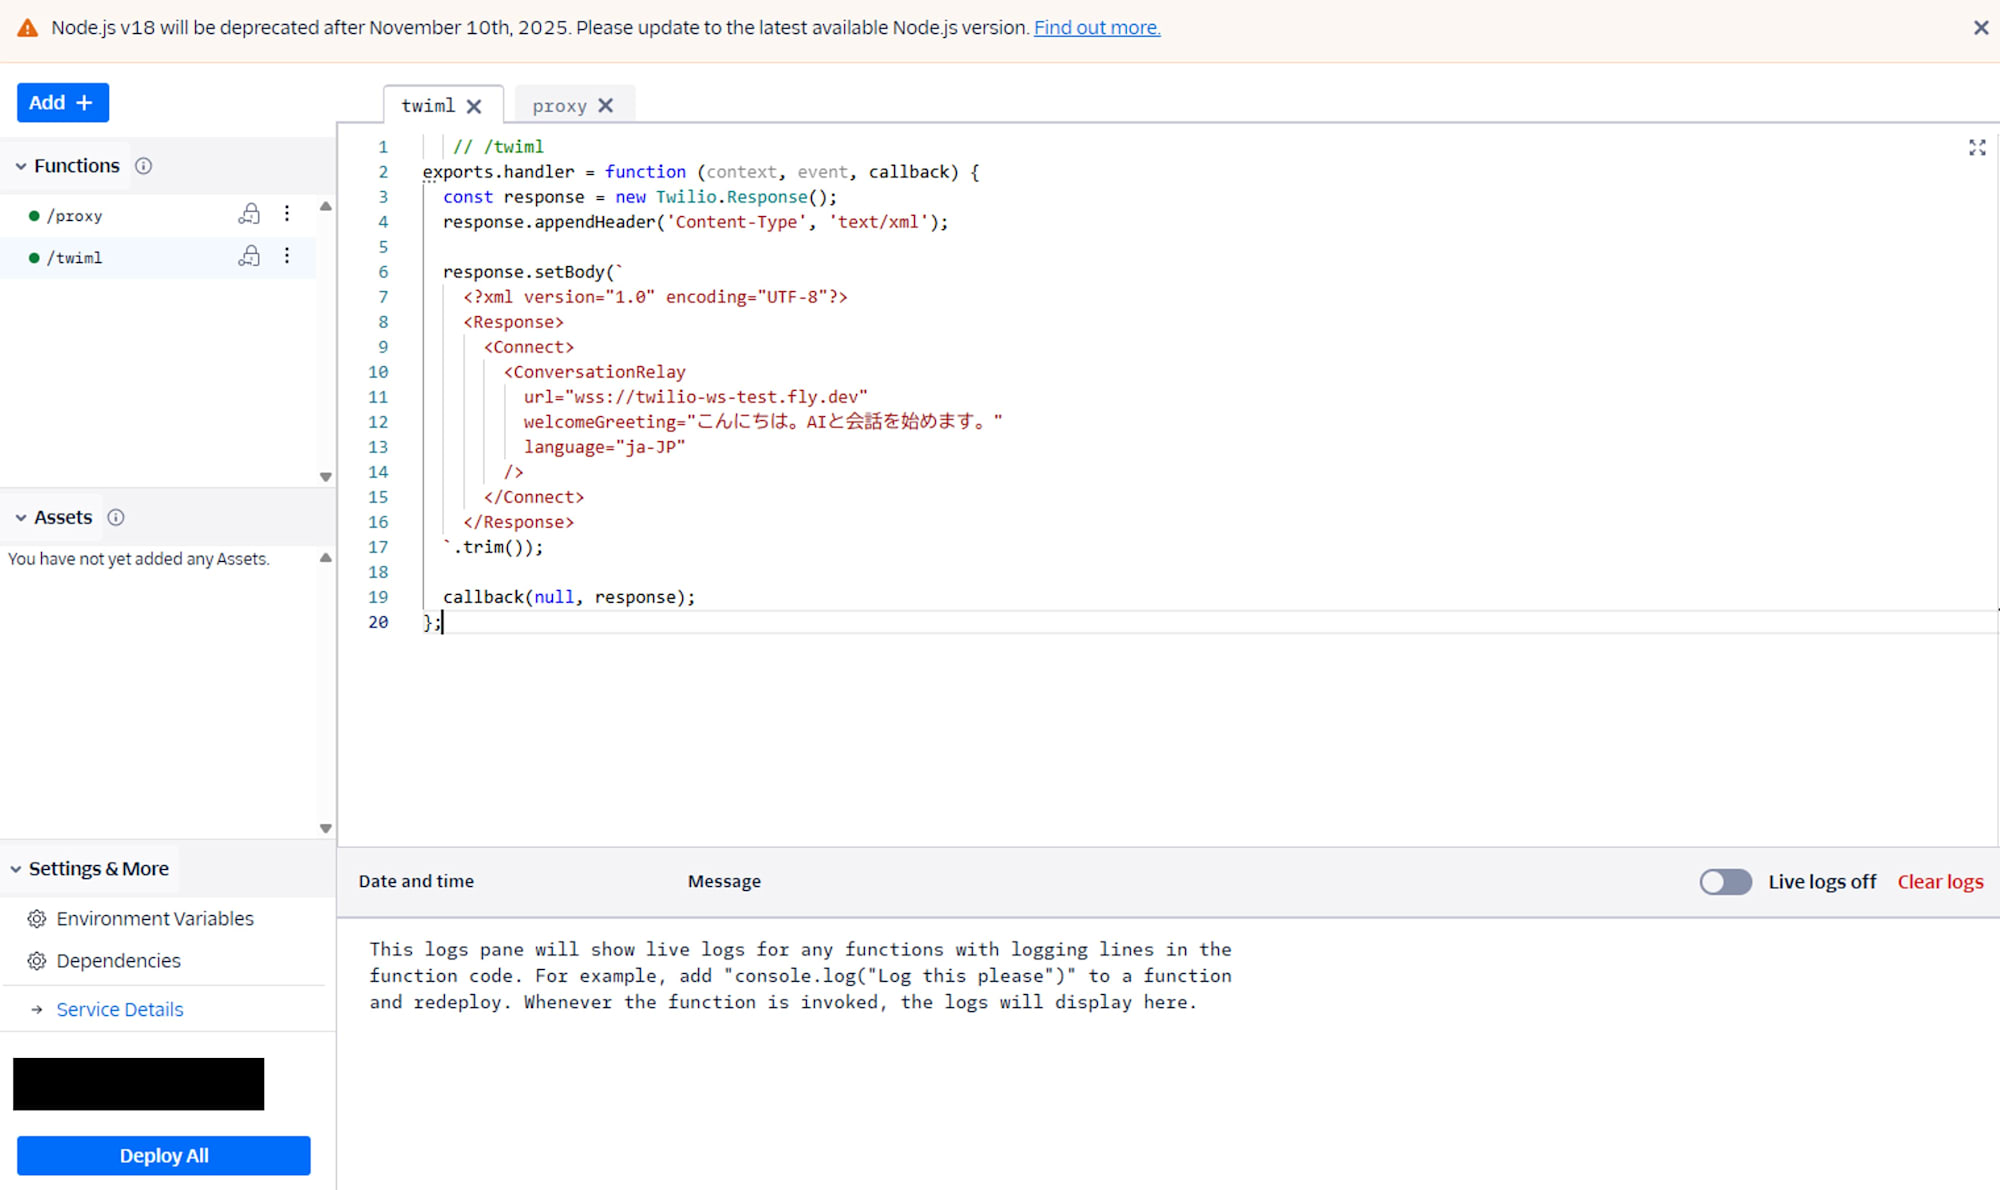Open Environment Variables settings

click(155, 918)
